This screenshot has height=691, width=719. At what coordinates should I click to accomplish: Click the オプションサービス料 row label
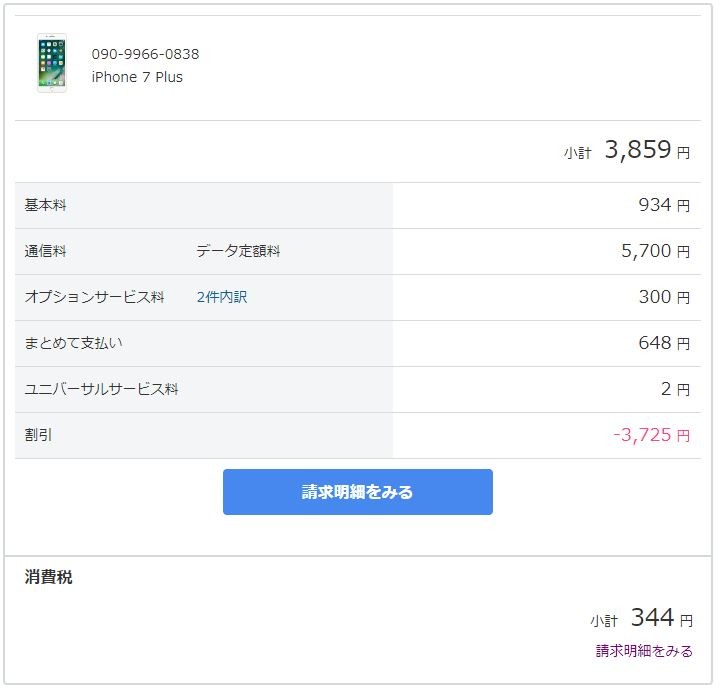(94, 297)
